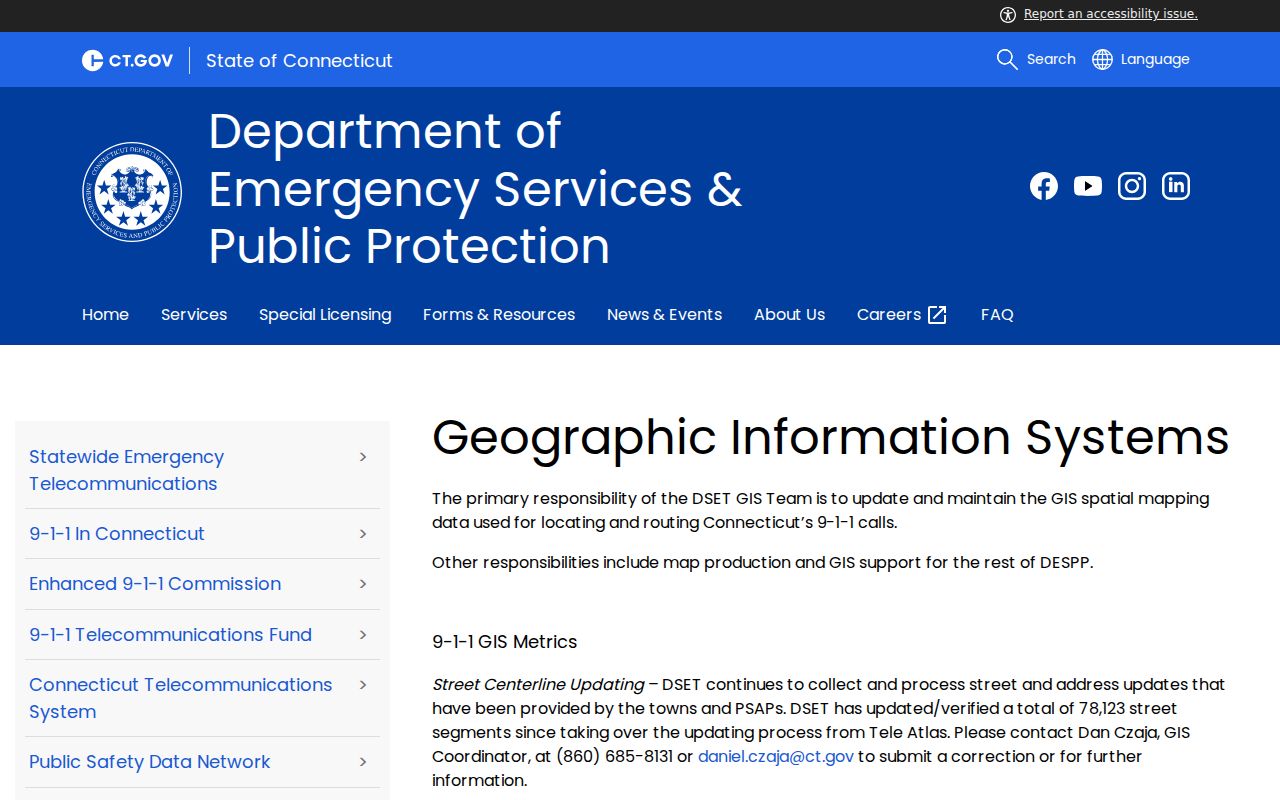1280x800 pixels.
Task: Expand the 9-1-1 In Connecticut chevron
Action: pyautogui.click(x=363, y=534)
